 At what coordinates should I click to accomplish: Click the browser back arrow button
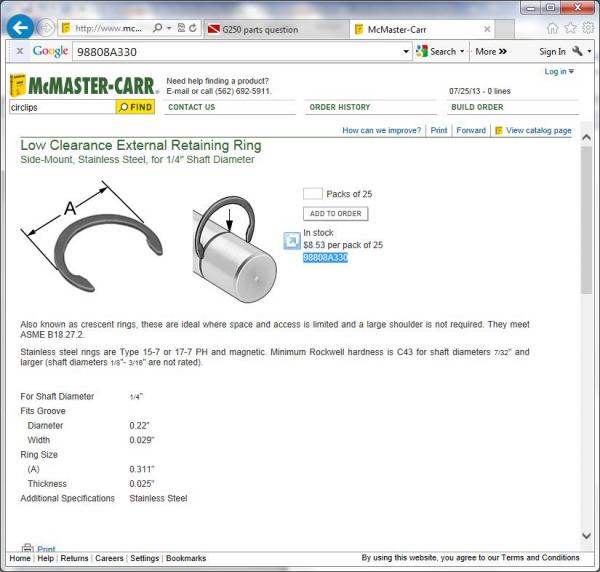coord(20,28)
